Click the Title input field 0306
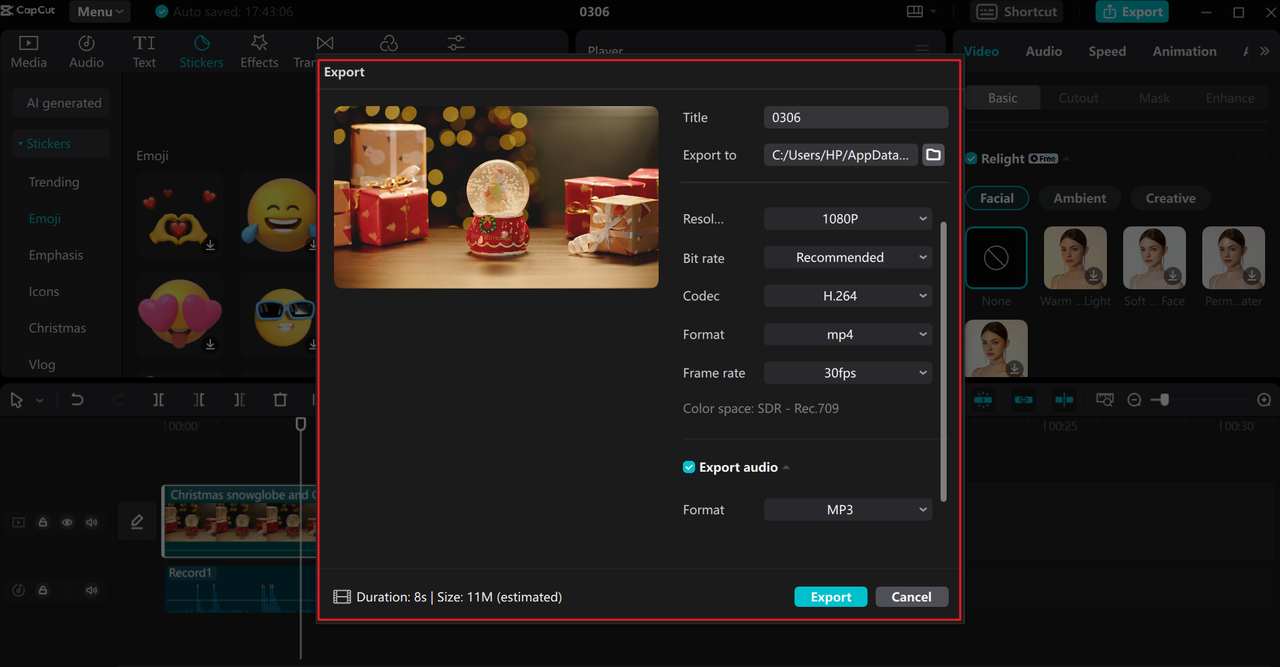The height and width of the screenshot is (667, 1280). tap(856, 117)
